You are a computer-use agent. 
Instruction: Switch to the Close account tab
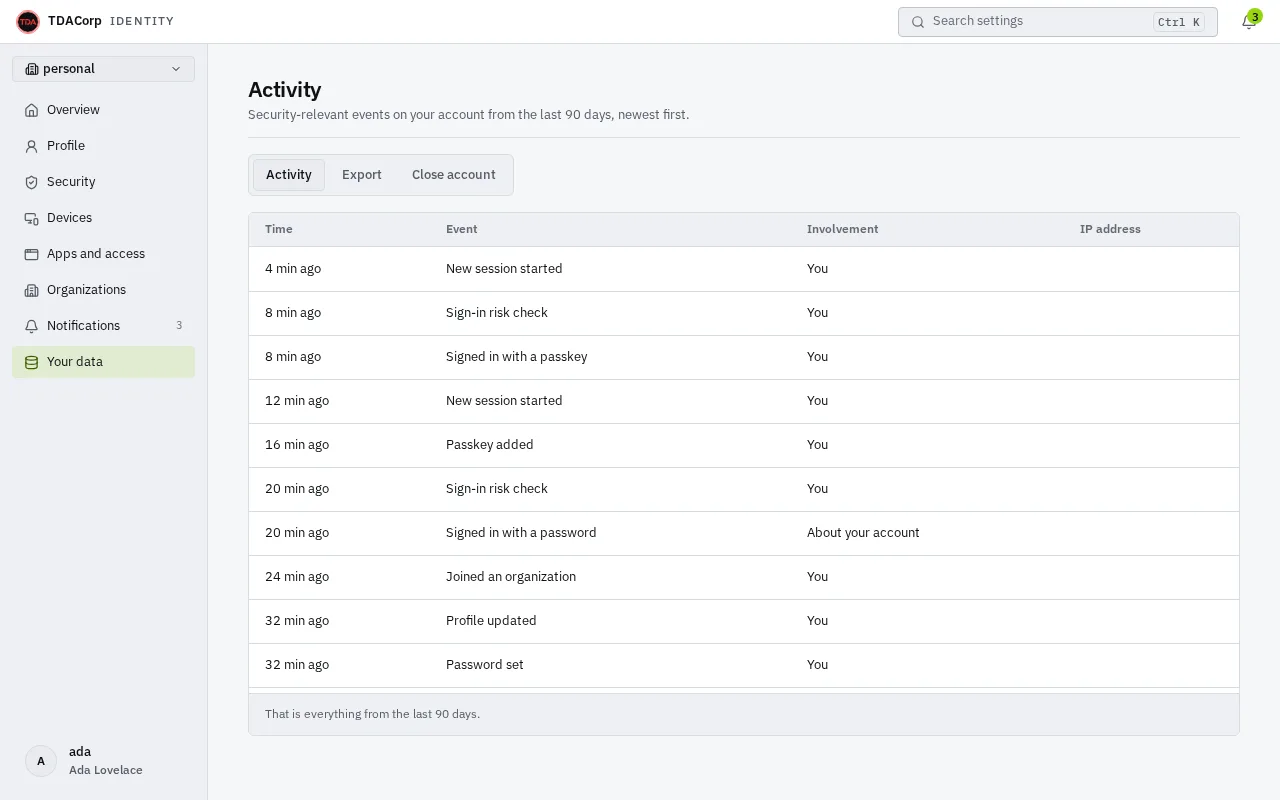click(454, 175)
